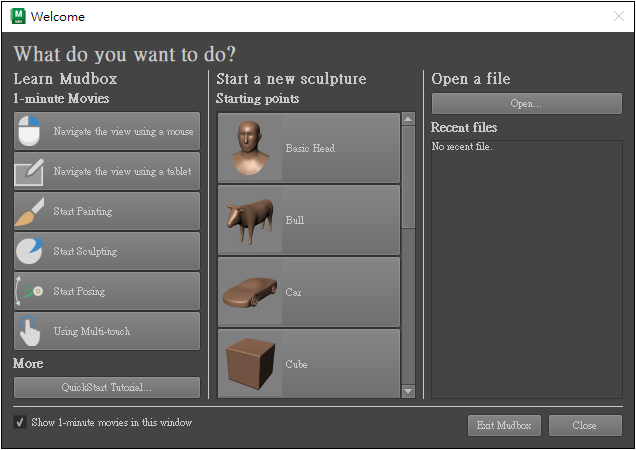Open 'Navigate the view using a mouse' movie
The height and width of the screenshot is (450, 636).
pyautogui.click(x=107, y=131)
